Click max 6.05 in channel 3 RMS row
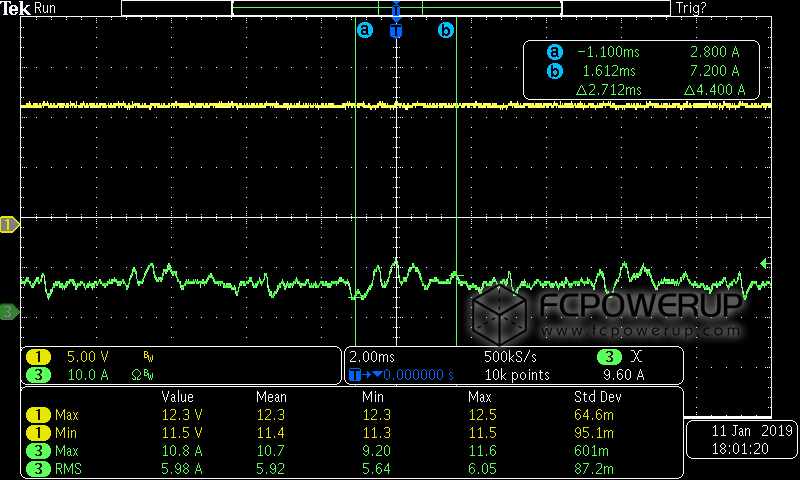800x480 pixels. tap(482, 469)
